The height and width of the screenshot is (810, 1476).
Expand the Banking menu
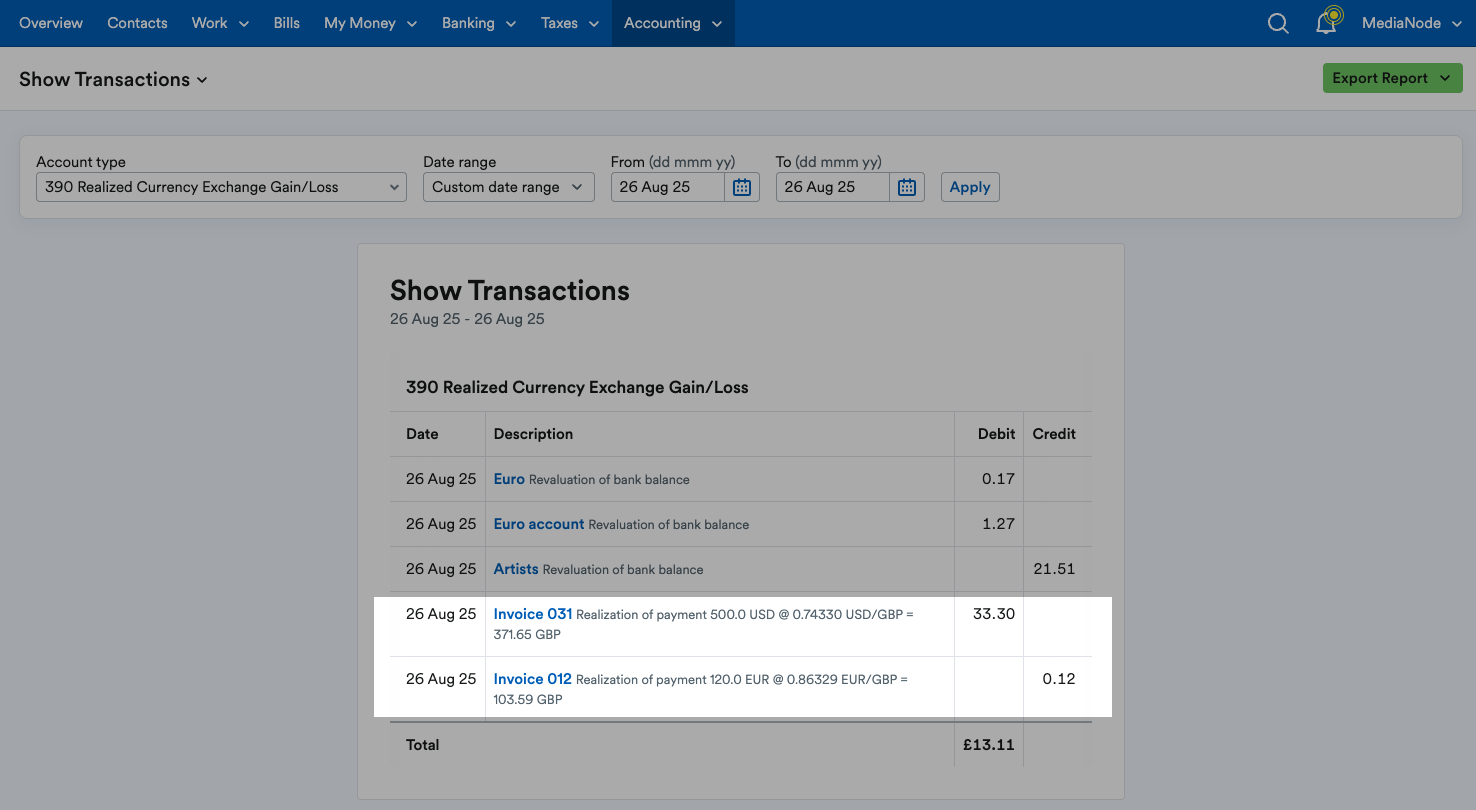point(479,23)
